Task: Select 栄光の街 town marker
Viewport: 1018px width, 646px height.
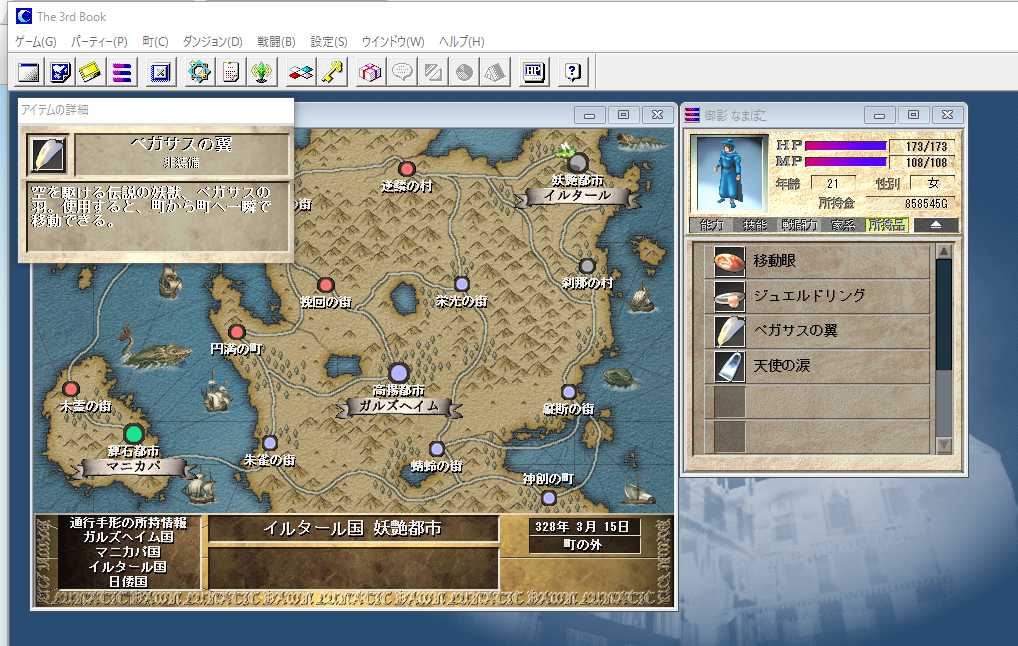Action: pos(462,284)
